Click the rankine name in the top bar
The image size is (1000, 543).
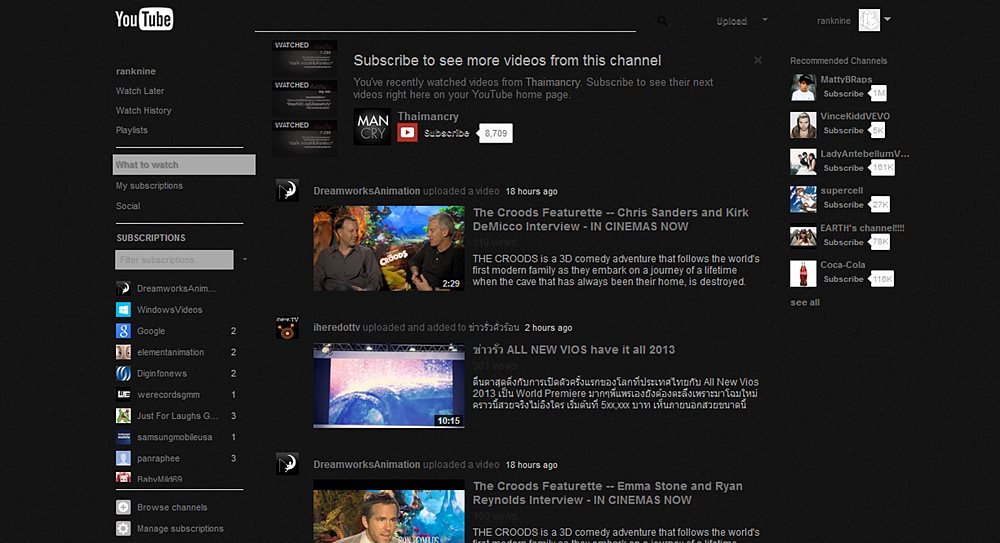[834, 21]
